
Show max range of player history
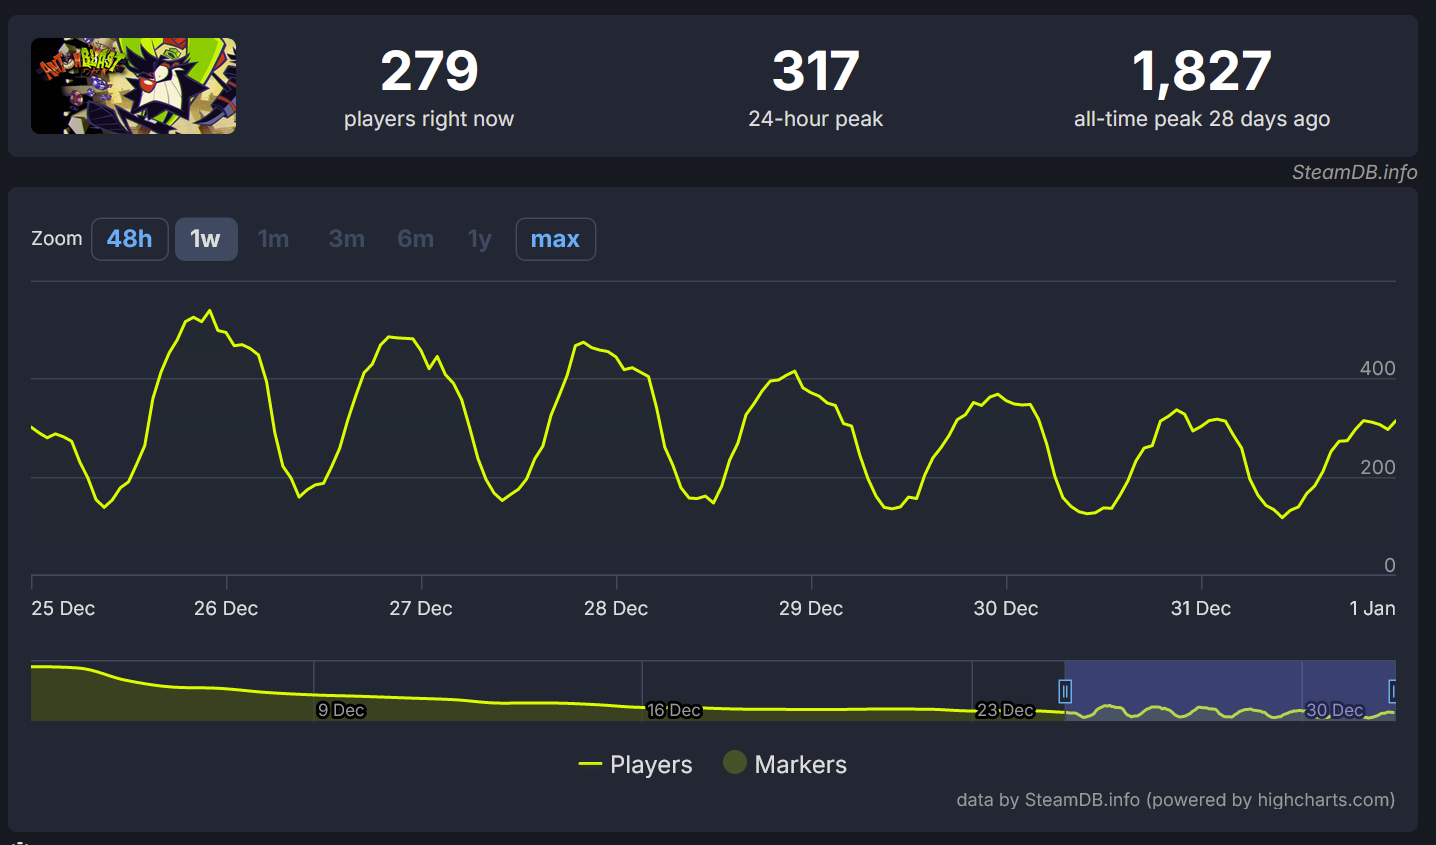(555, 239)
